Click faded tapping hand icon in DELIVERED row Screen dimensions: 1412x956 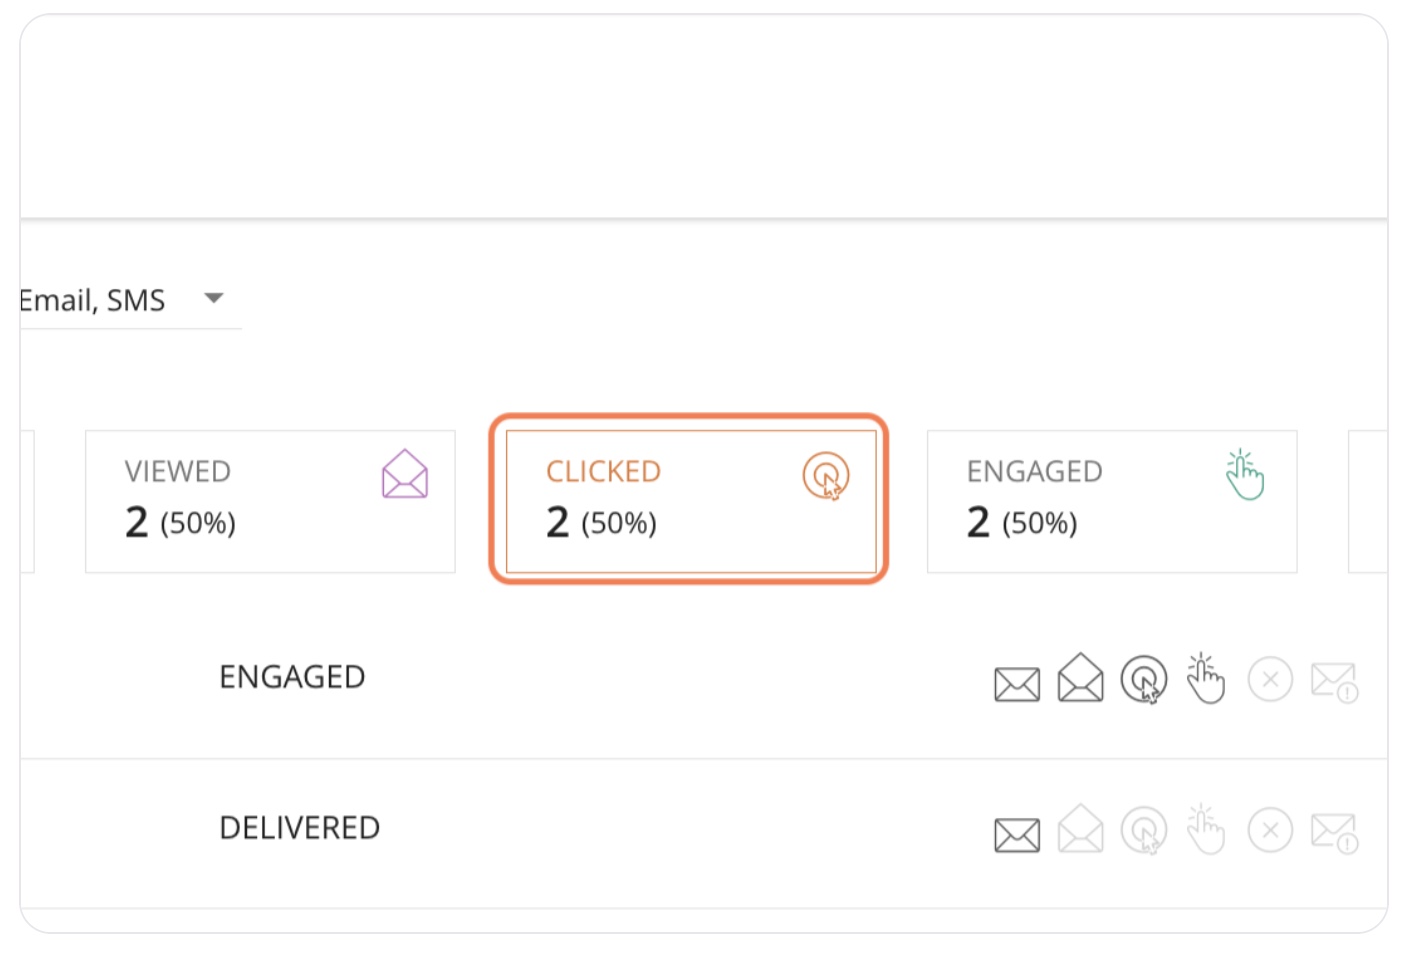pos(1205,830)
